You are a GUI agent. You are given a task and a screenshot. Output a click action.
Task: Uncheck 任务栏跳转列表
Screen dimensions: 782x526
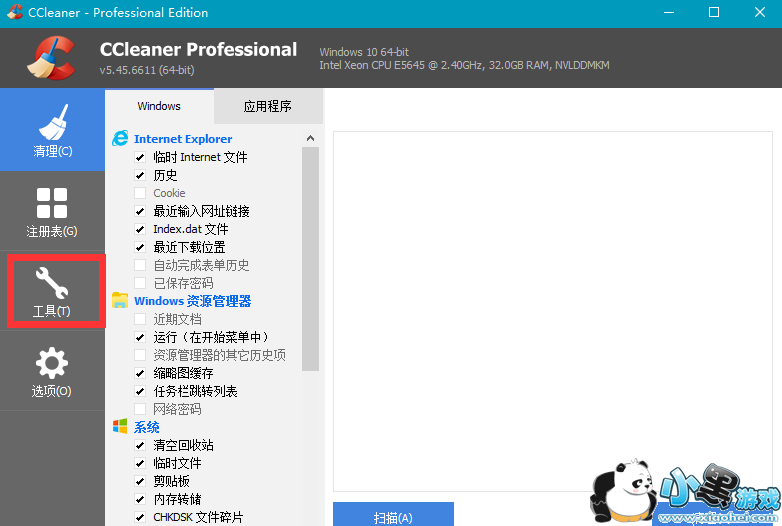140,391
